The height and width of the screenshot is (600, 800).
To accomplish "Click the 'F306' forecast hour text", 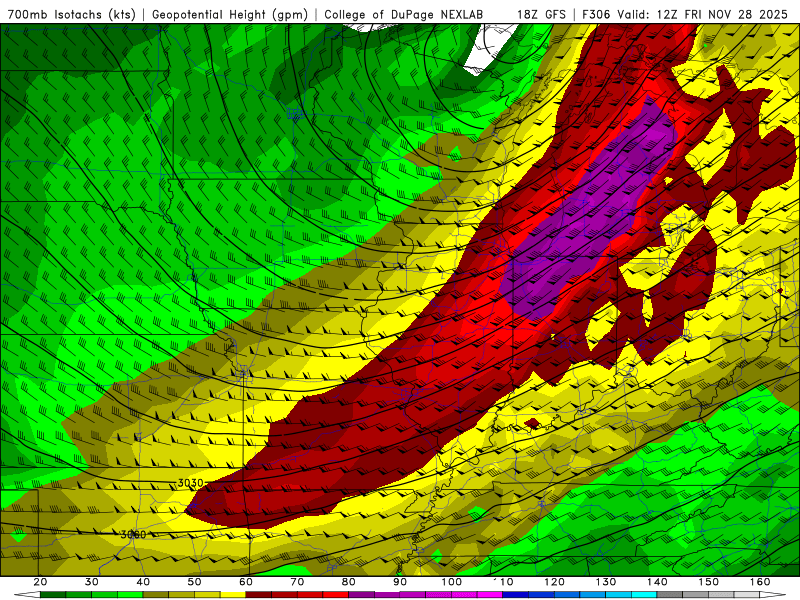I will (596, 15).
